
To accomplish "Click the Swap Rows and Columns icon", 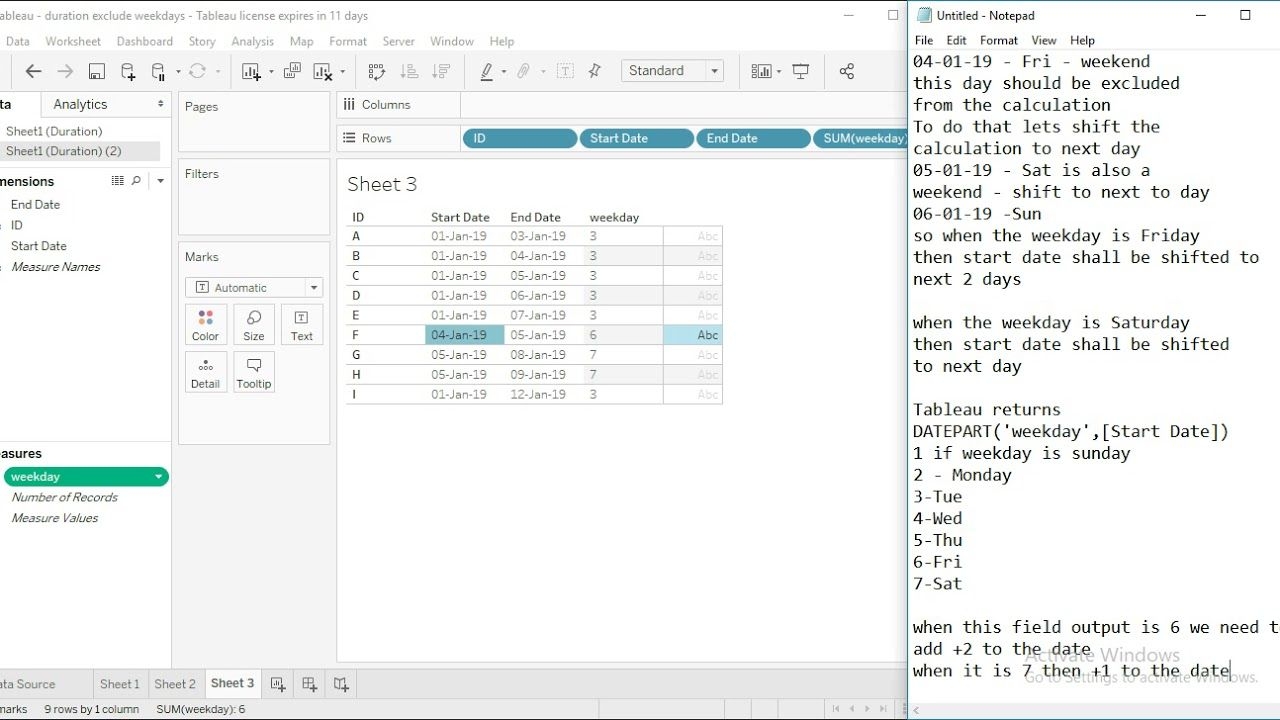I will [377, 71].
